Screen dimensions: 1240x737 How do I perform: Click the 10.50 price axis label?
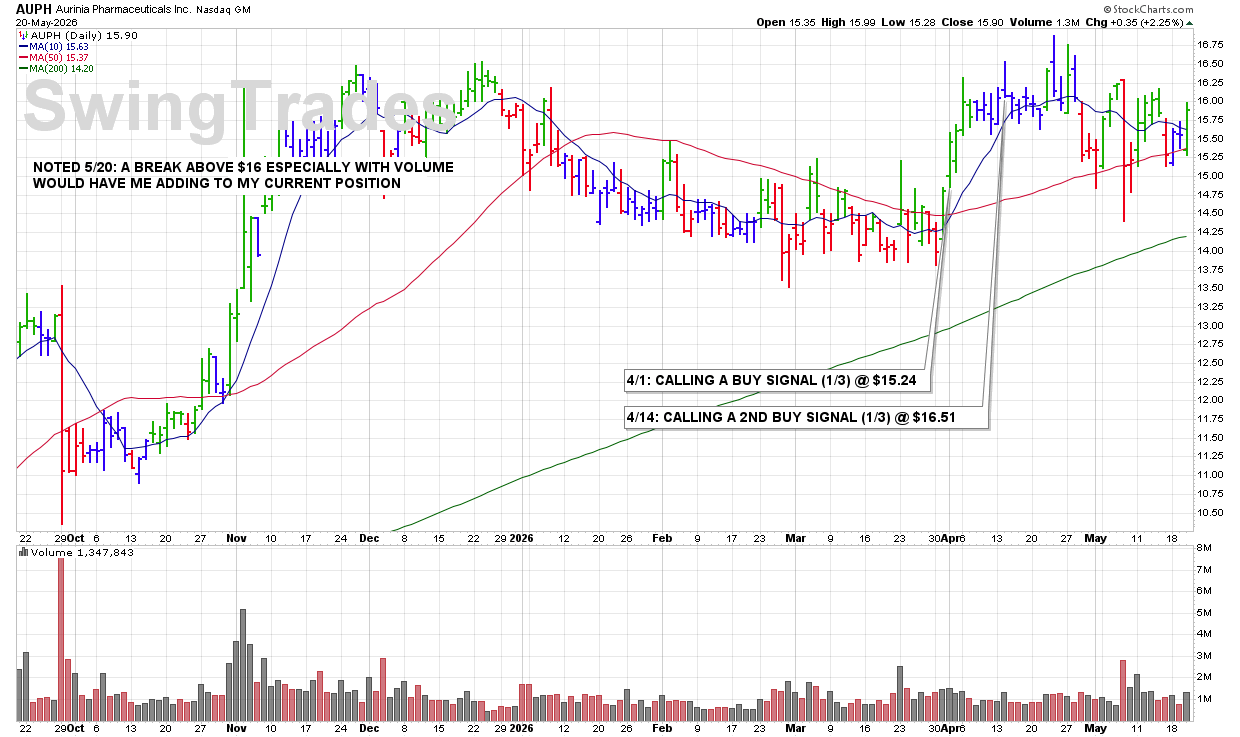(1212, 513)
